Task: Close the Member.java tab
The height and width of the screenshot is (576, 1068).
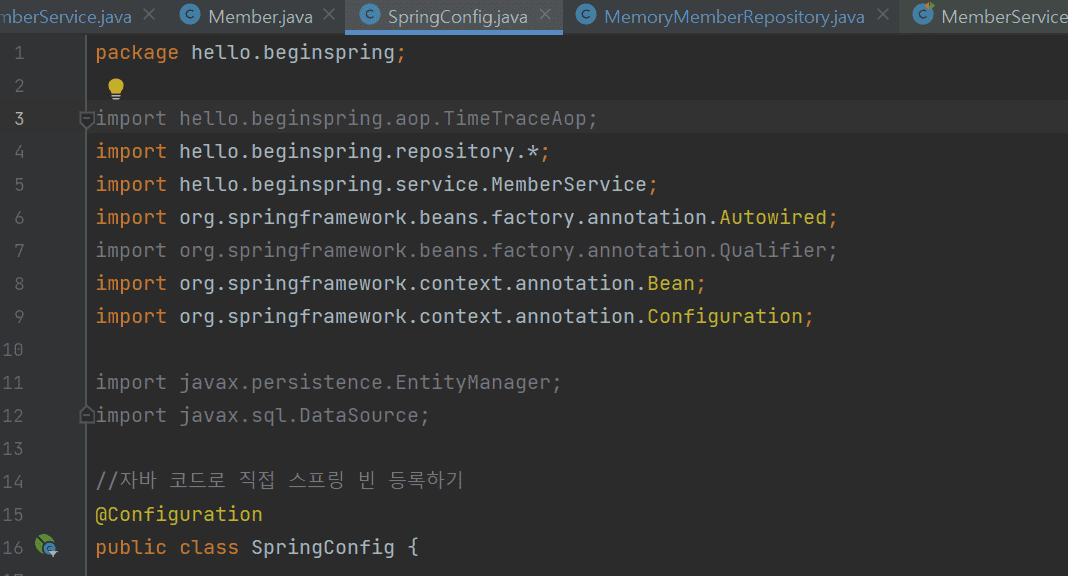Action: point(329,14)
